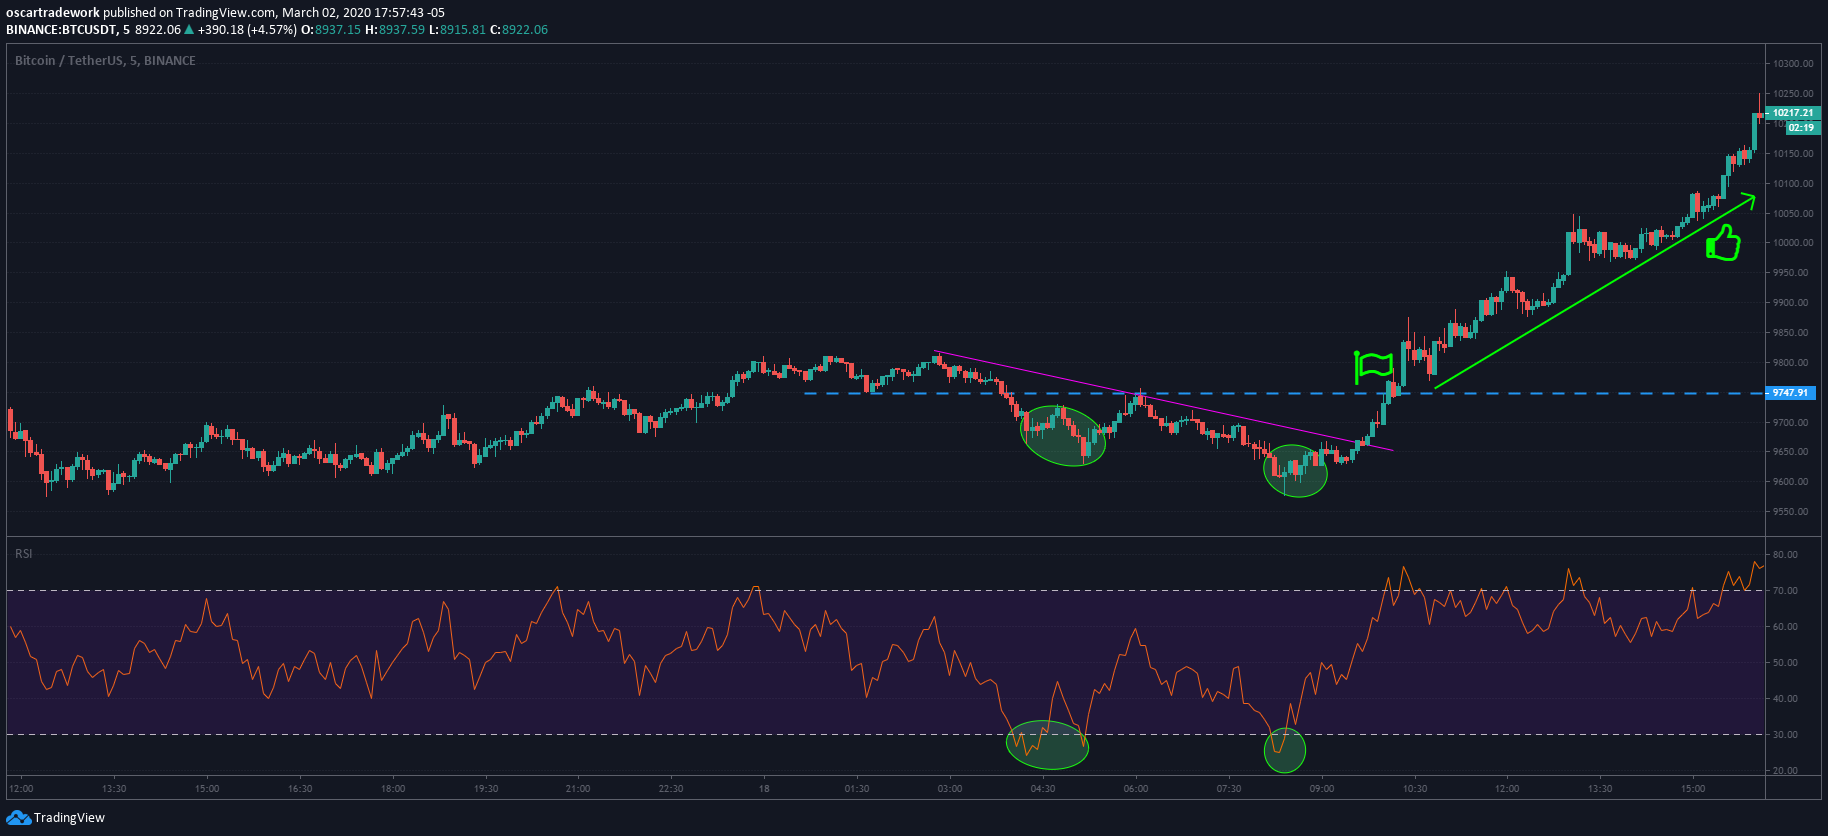Viewport: 1828px width, 836px height.
Task: Click the 10000.00 price axis label
Action: pyautogui.click(x=1792, y=243)
